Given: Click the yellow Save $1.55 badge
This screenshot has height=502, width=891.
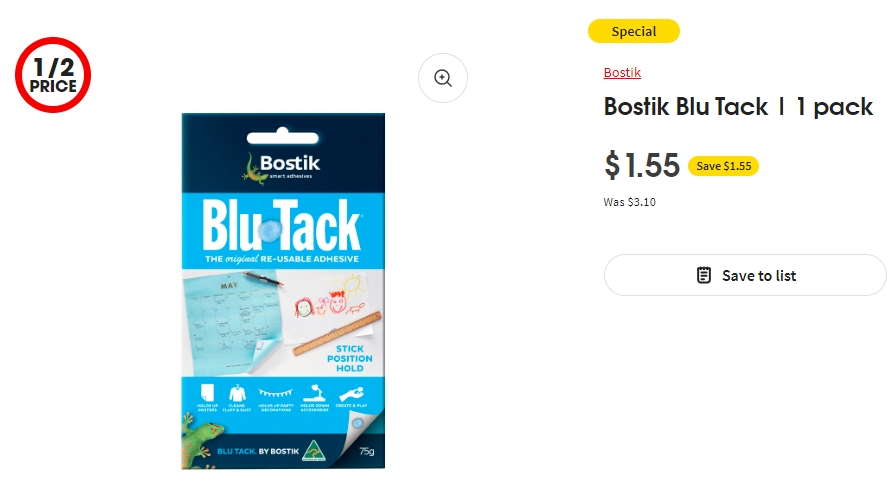Looking at the screenshot, I should [x=723, y=166].
